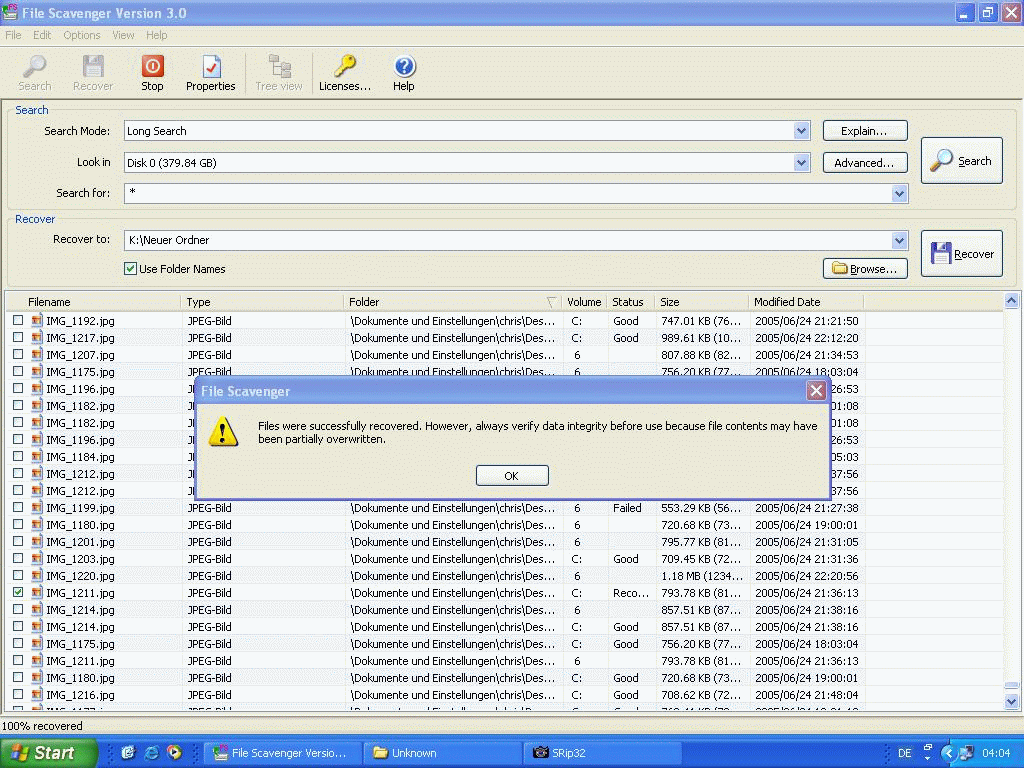This screenshot has width=1024, height=768.
Task: Uncheck Use Folder Names checkbox
Action: [x=131, y=268]
